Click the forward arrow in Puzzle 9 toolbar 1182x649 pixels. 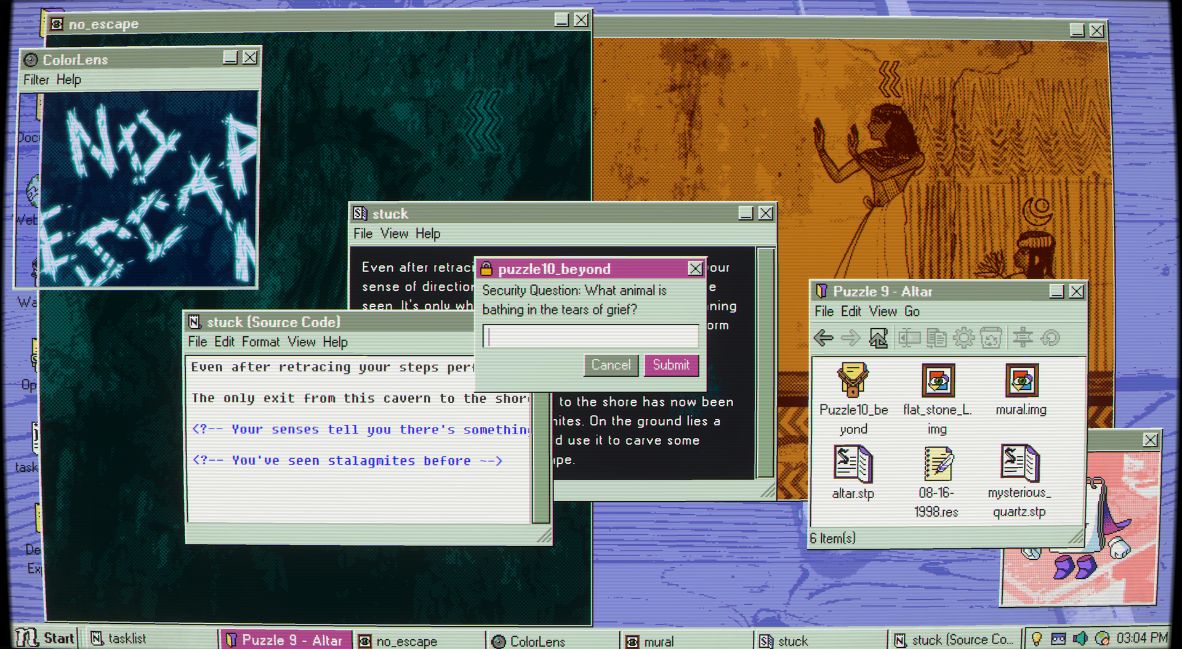850,338
